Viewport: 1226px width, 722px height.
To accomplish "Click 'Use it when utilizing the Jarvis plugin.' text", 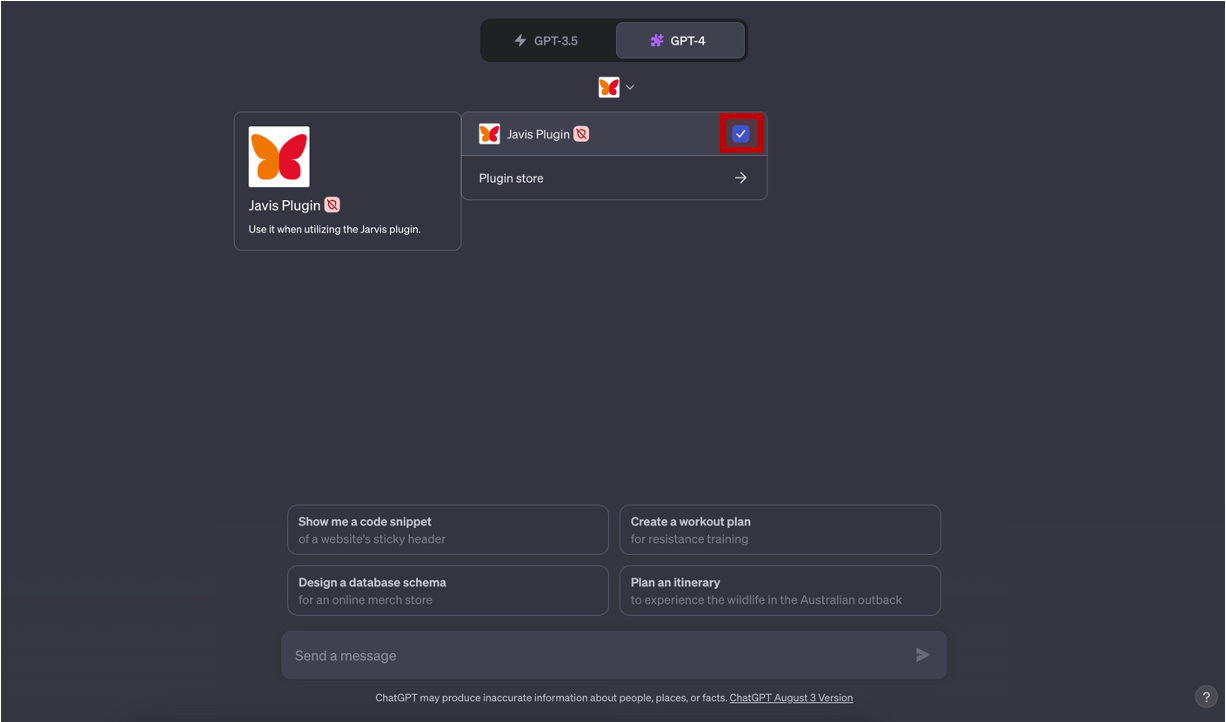I will coord(335,229).
